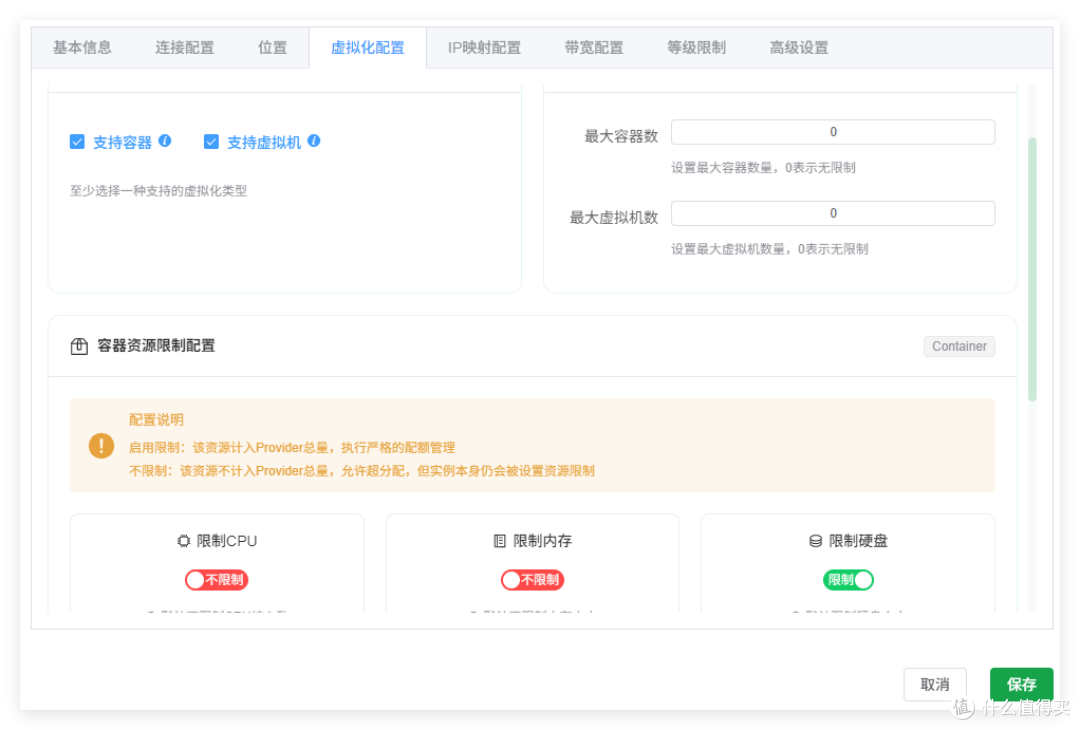Go to the 高级设置 tab
The width and height of the screenshot is (1080, 730).
coord(799,48)
